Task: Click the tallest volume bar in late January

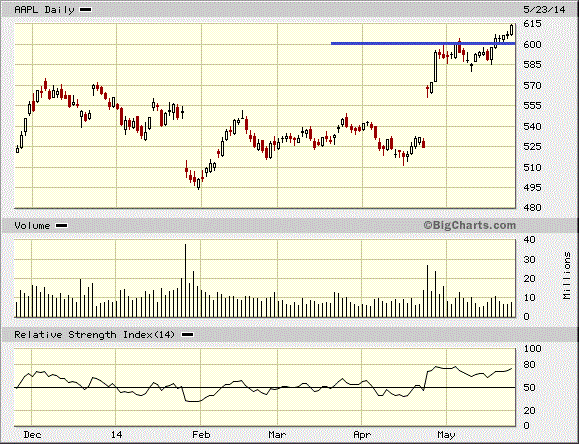Action: coord(185,280)
